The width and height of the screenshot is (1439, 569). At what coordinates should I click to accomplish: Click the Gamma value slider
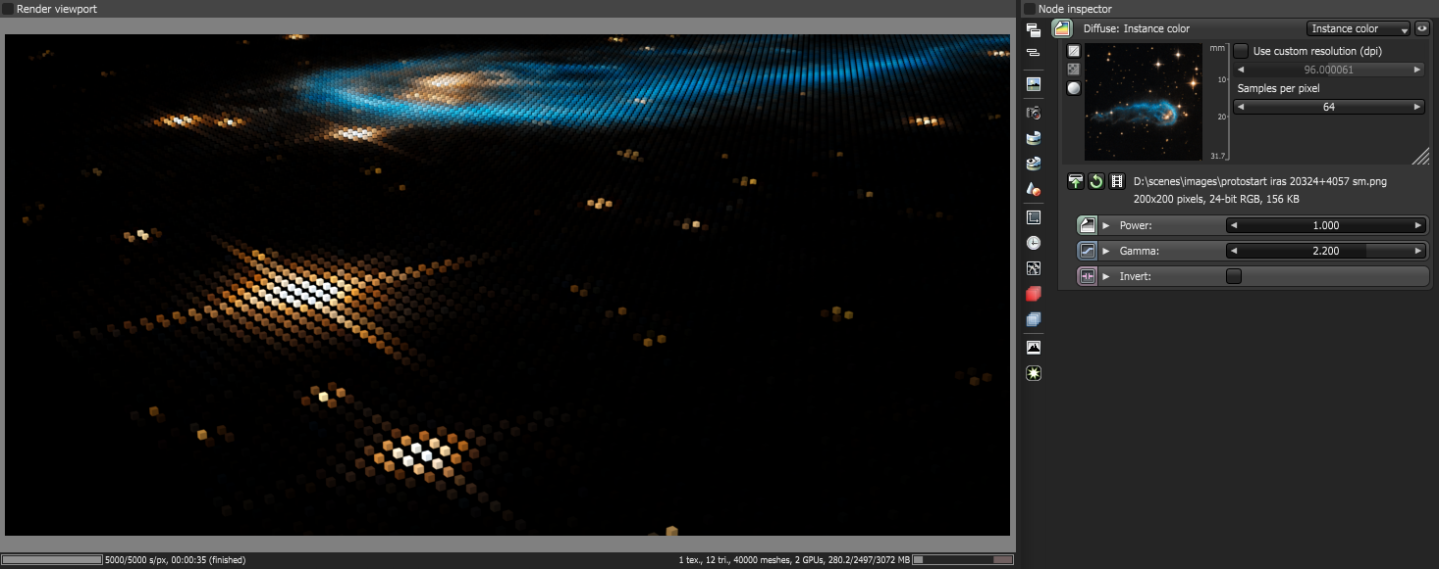click(x=1326, y=251)
